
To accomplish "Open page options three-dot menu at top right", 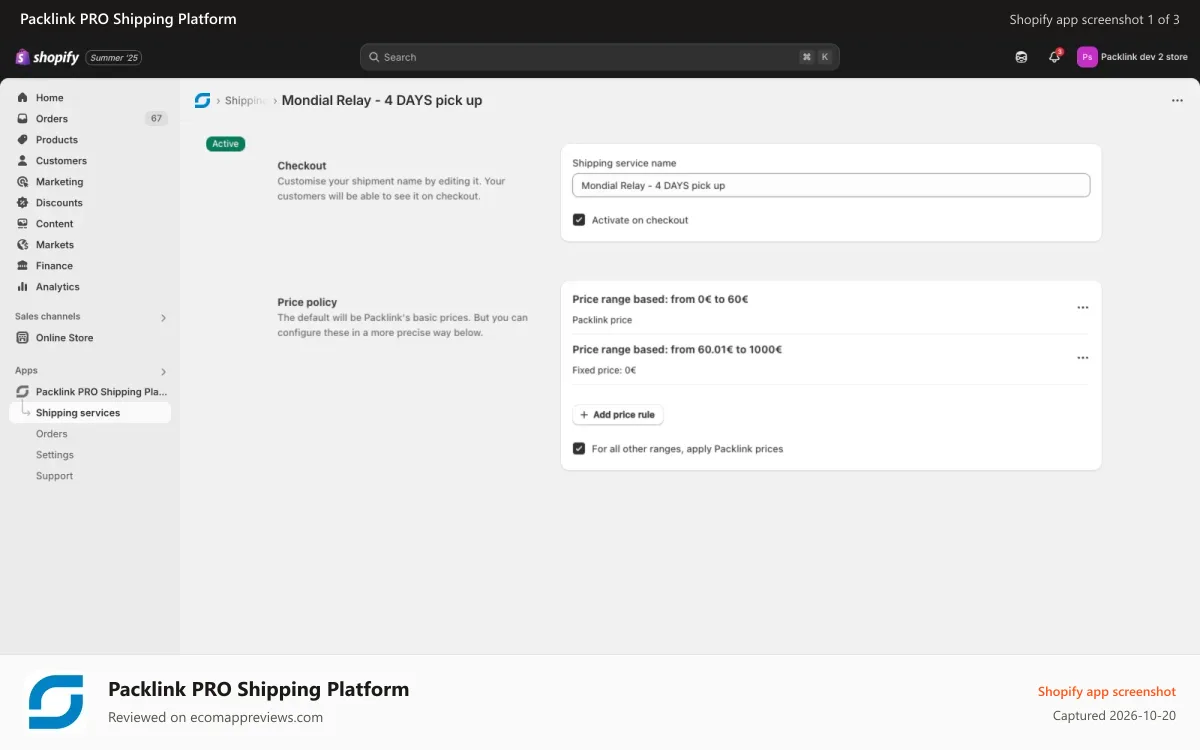I will (x=1177, y=101).
